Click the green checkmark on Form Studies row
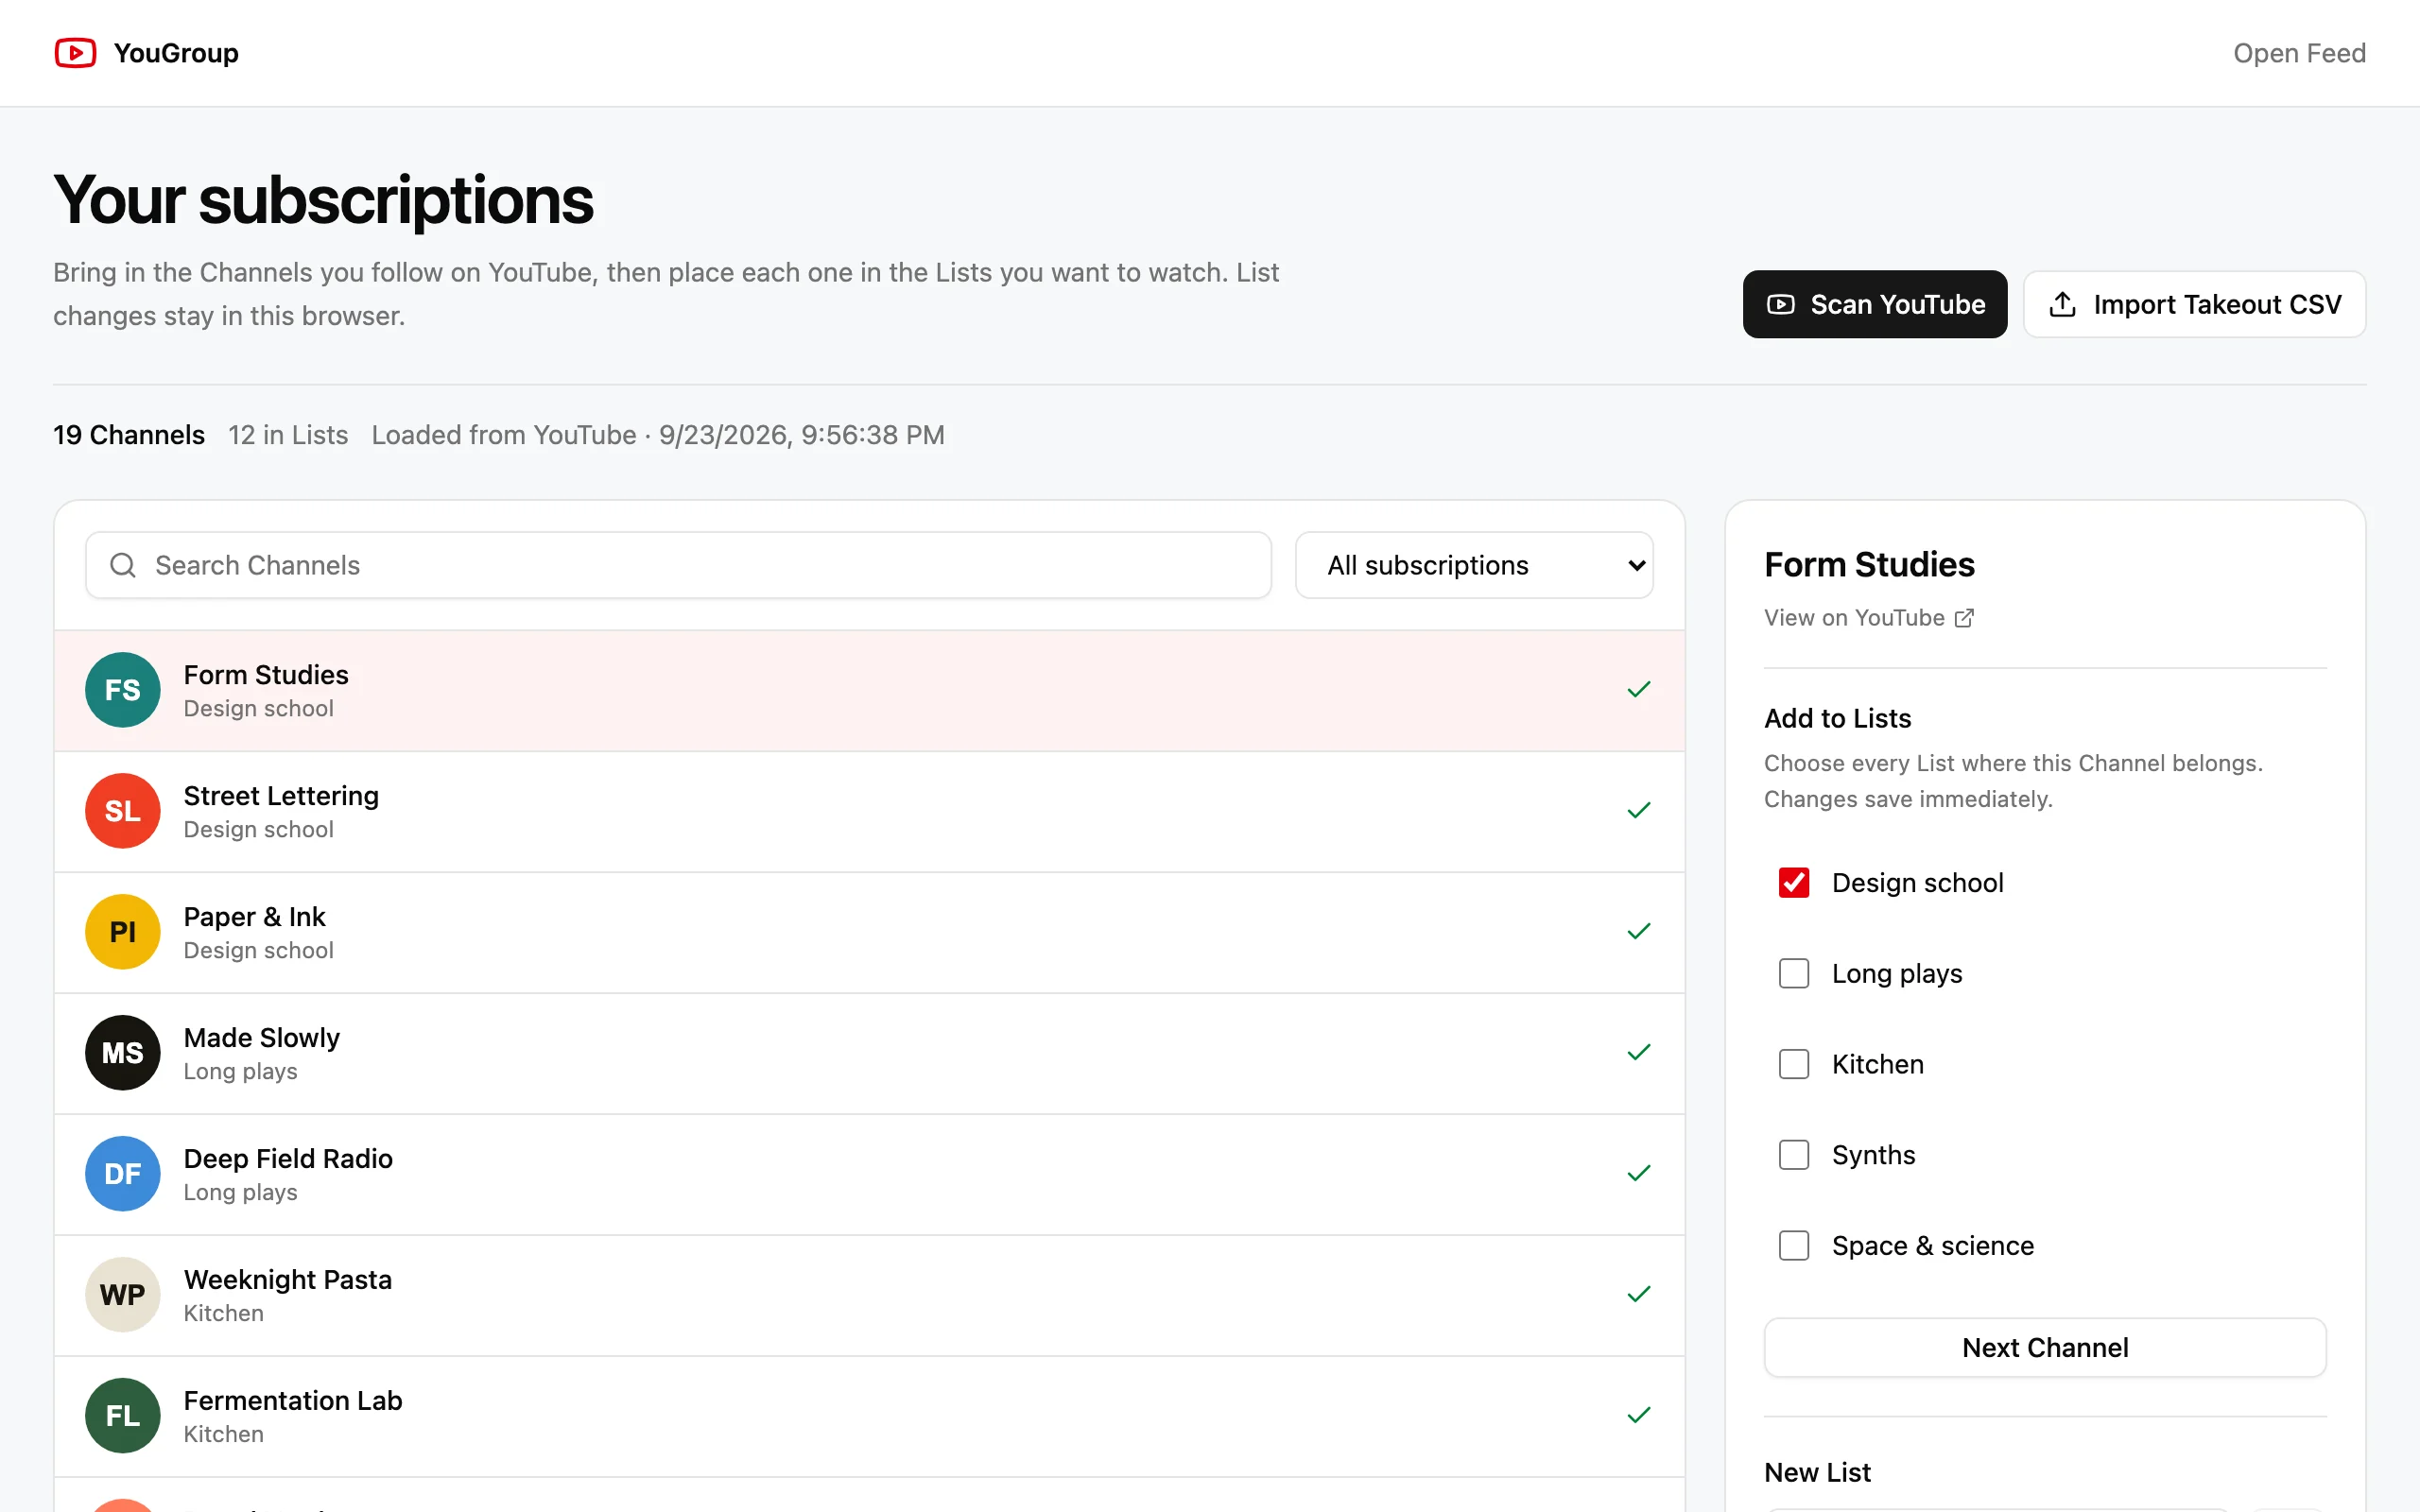The image size is (2420, 1512). coord(1639,690)
